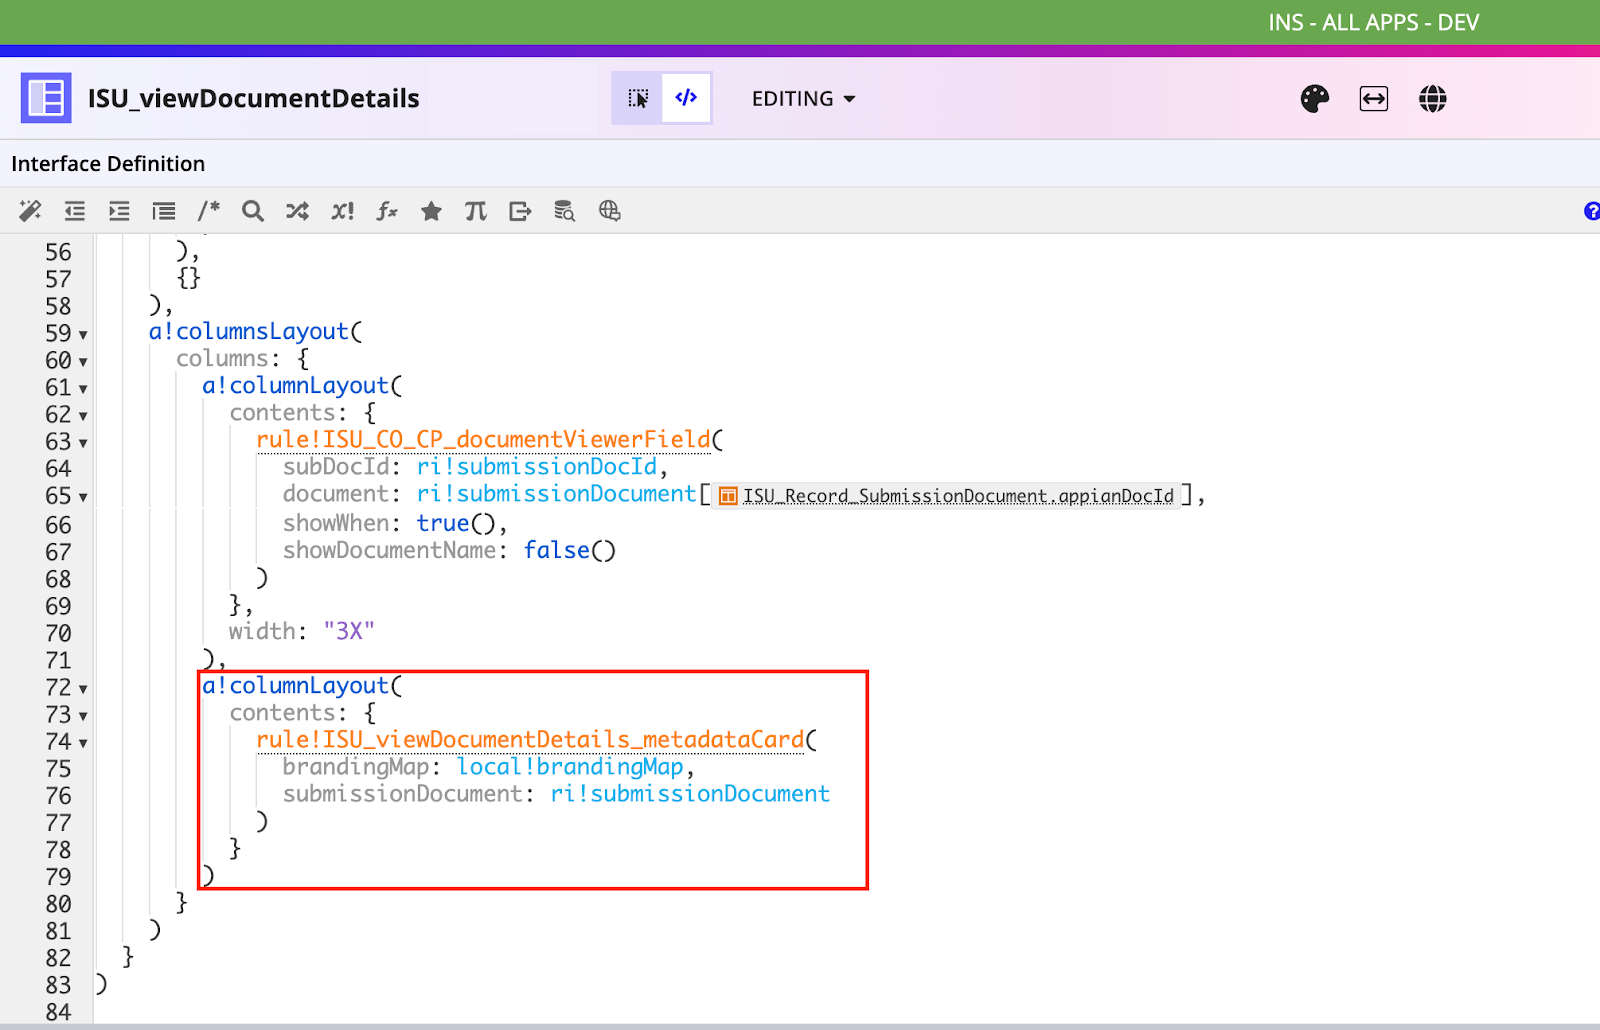Screen dimensions: 1600x1030
Task: Collapse code fold at line 63
Action: (x=83, y=443)
